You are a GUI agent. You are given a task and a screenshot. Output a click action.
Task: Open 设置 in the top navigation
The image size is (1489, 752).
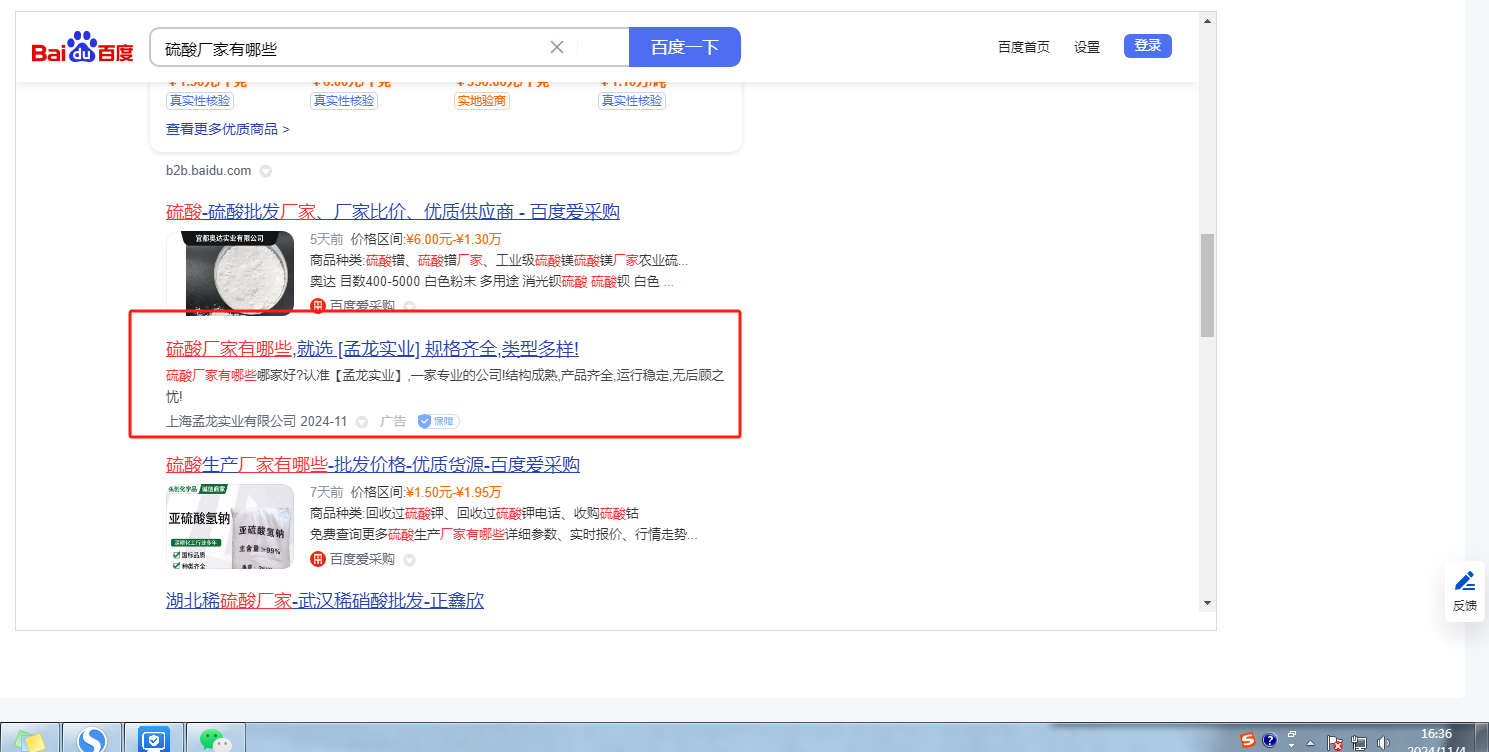[1087, 47]
